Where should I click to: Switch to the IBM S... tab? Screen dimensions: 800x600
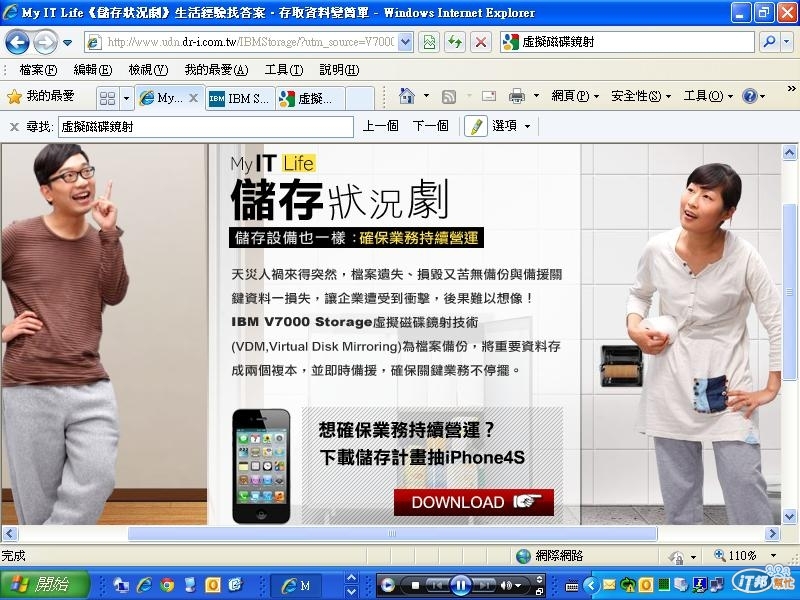(240, 98)
